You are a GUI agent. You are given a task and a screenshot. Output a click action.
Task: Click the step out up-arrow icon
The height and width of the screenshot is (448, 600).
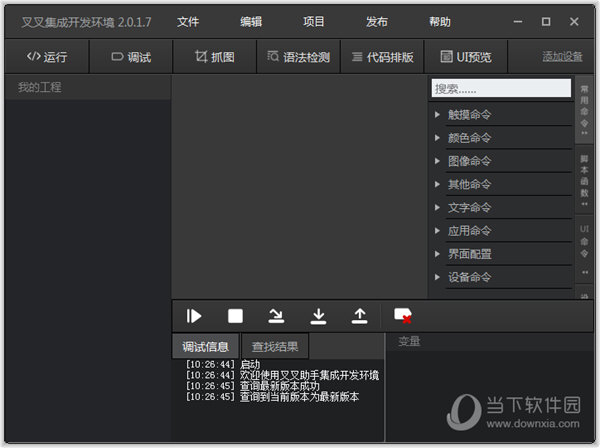(359, 316)
